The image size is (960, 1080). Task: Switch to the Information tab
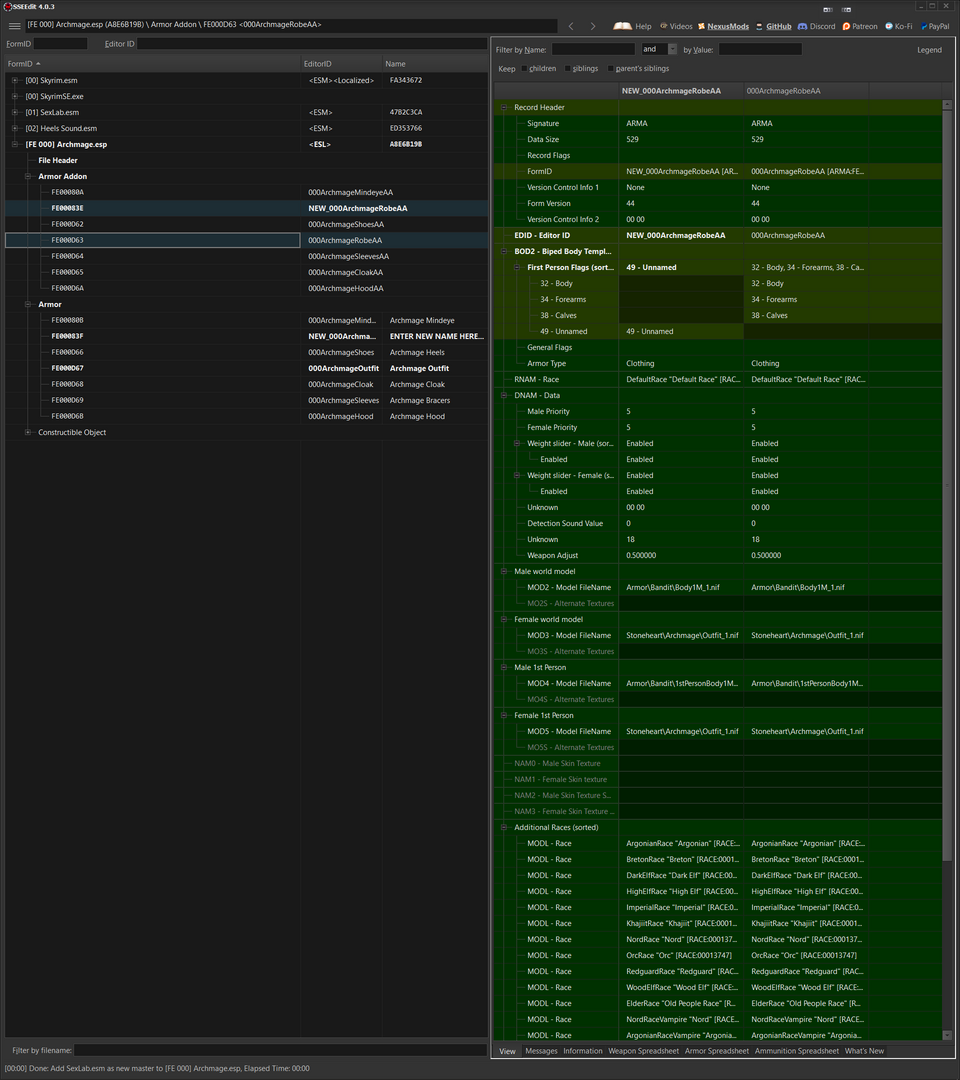(583, 1051)
